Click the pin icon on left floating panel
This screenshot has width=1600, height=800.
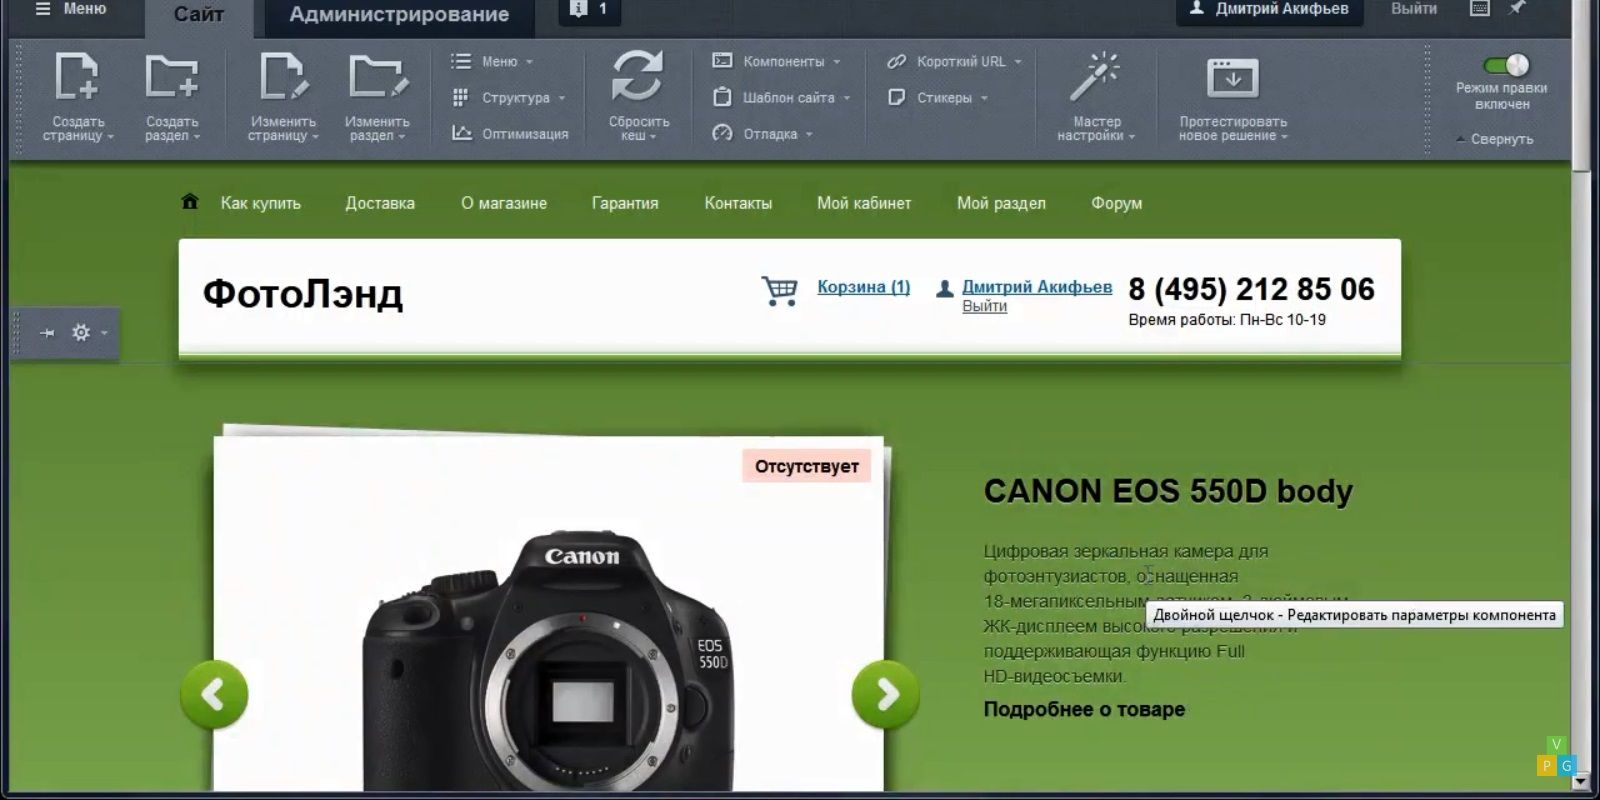click(47, 333)
